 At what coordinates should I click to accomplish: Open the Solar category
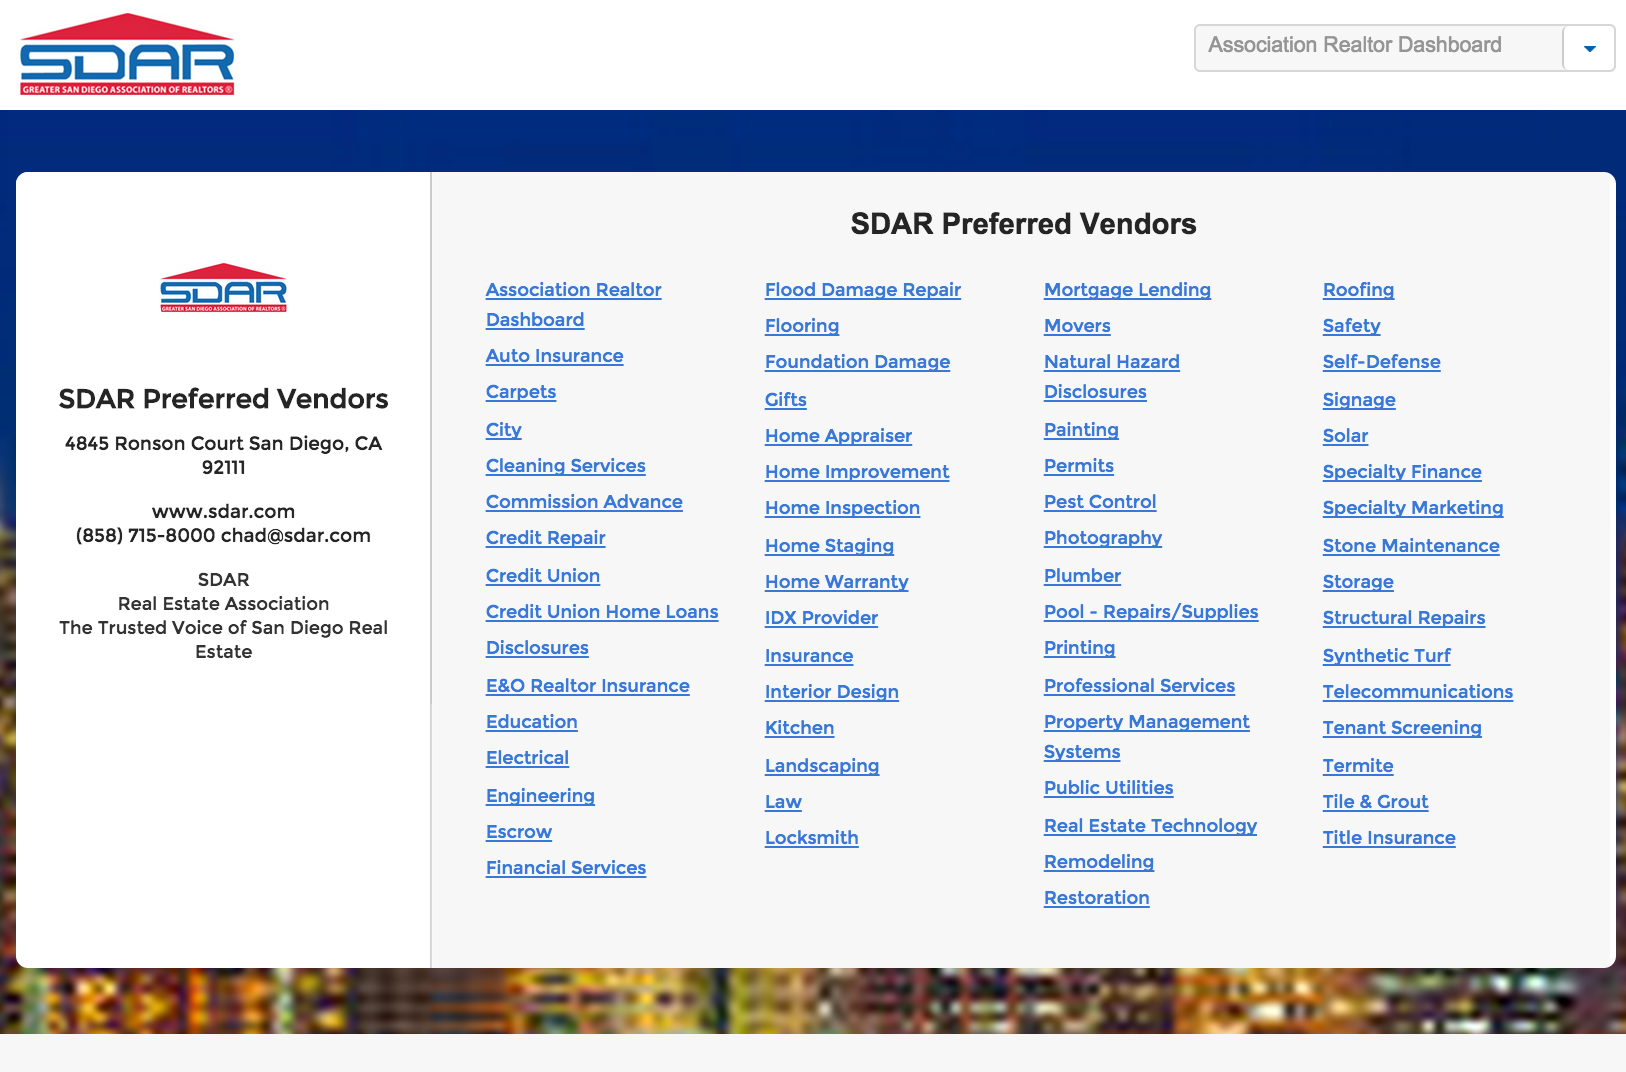pyautogui.click(x=1345, y=436)
